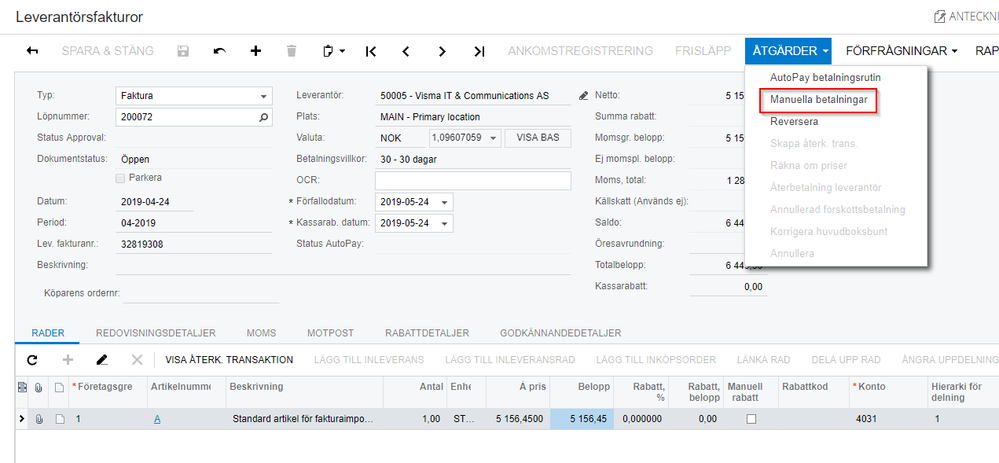This screenshot has height=463, width=999.
Task: Click the column configuration icon in grid header
Action: [22, 387]
